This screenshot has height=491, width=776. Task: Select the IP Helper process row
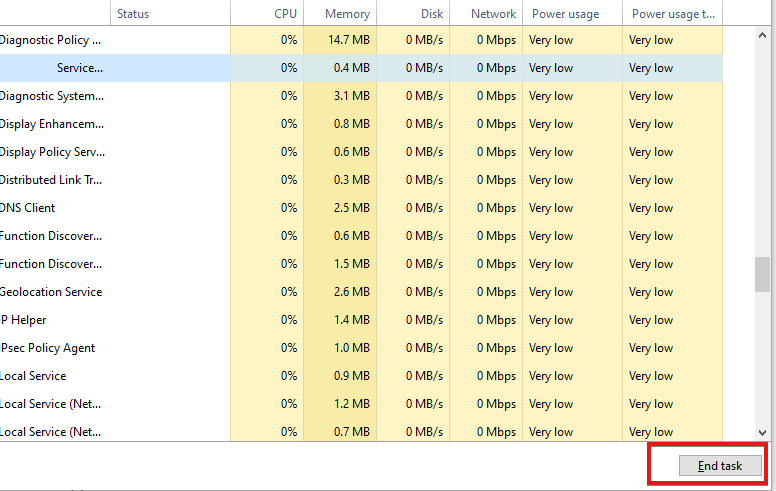25,320
